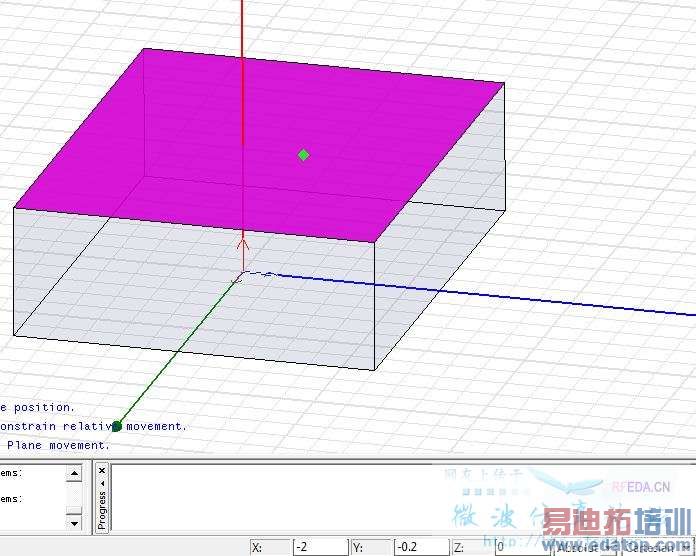696x556 pixels.
Task: Click the green diamond face-center snap point
Action: [x=304, y=155]
